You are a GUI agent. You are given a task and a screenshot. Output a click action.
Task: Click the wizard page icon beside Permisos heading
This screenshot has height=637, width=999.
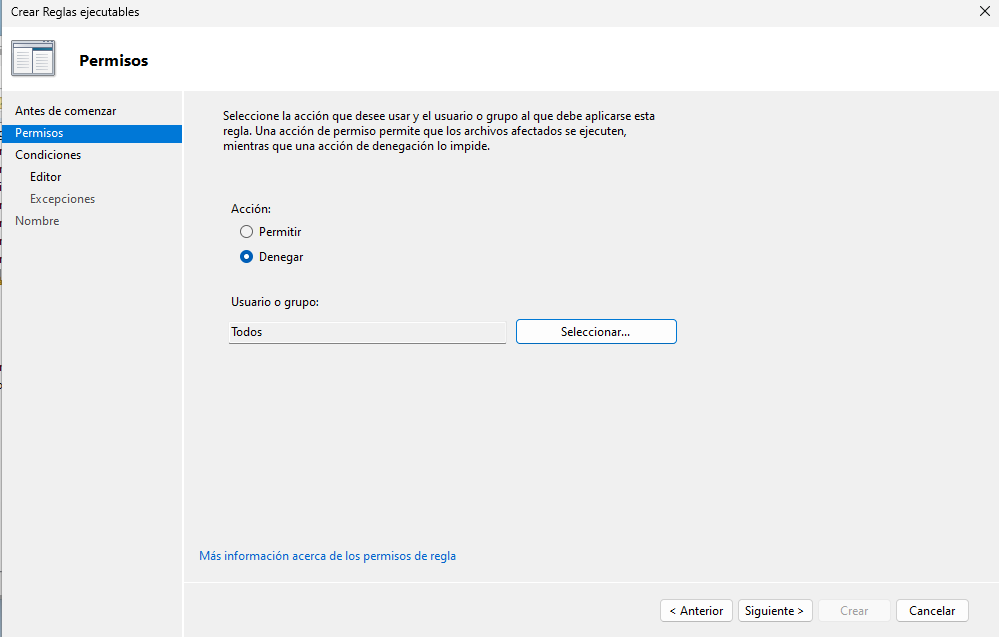pos(33,60)
